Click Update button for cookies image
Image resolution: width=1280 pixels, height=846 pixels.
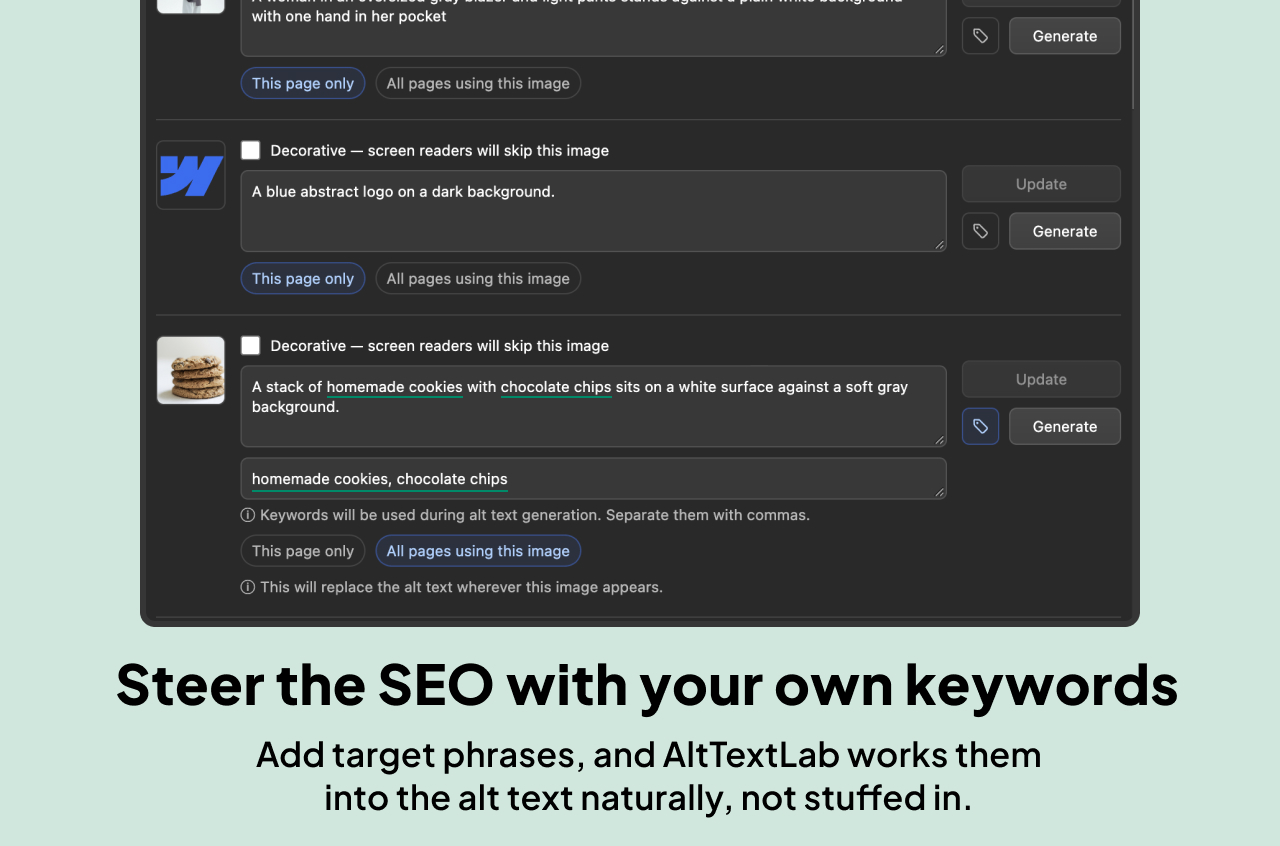[1041, 379]
